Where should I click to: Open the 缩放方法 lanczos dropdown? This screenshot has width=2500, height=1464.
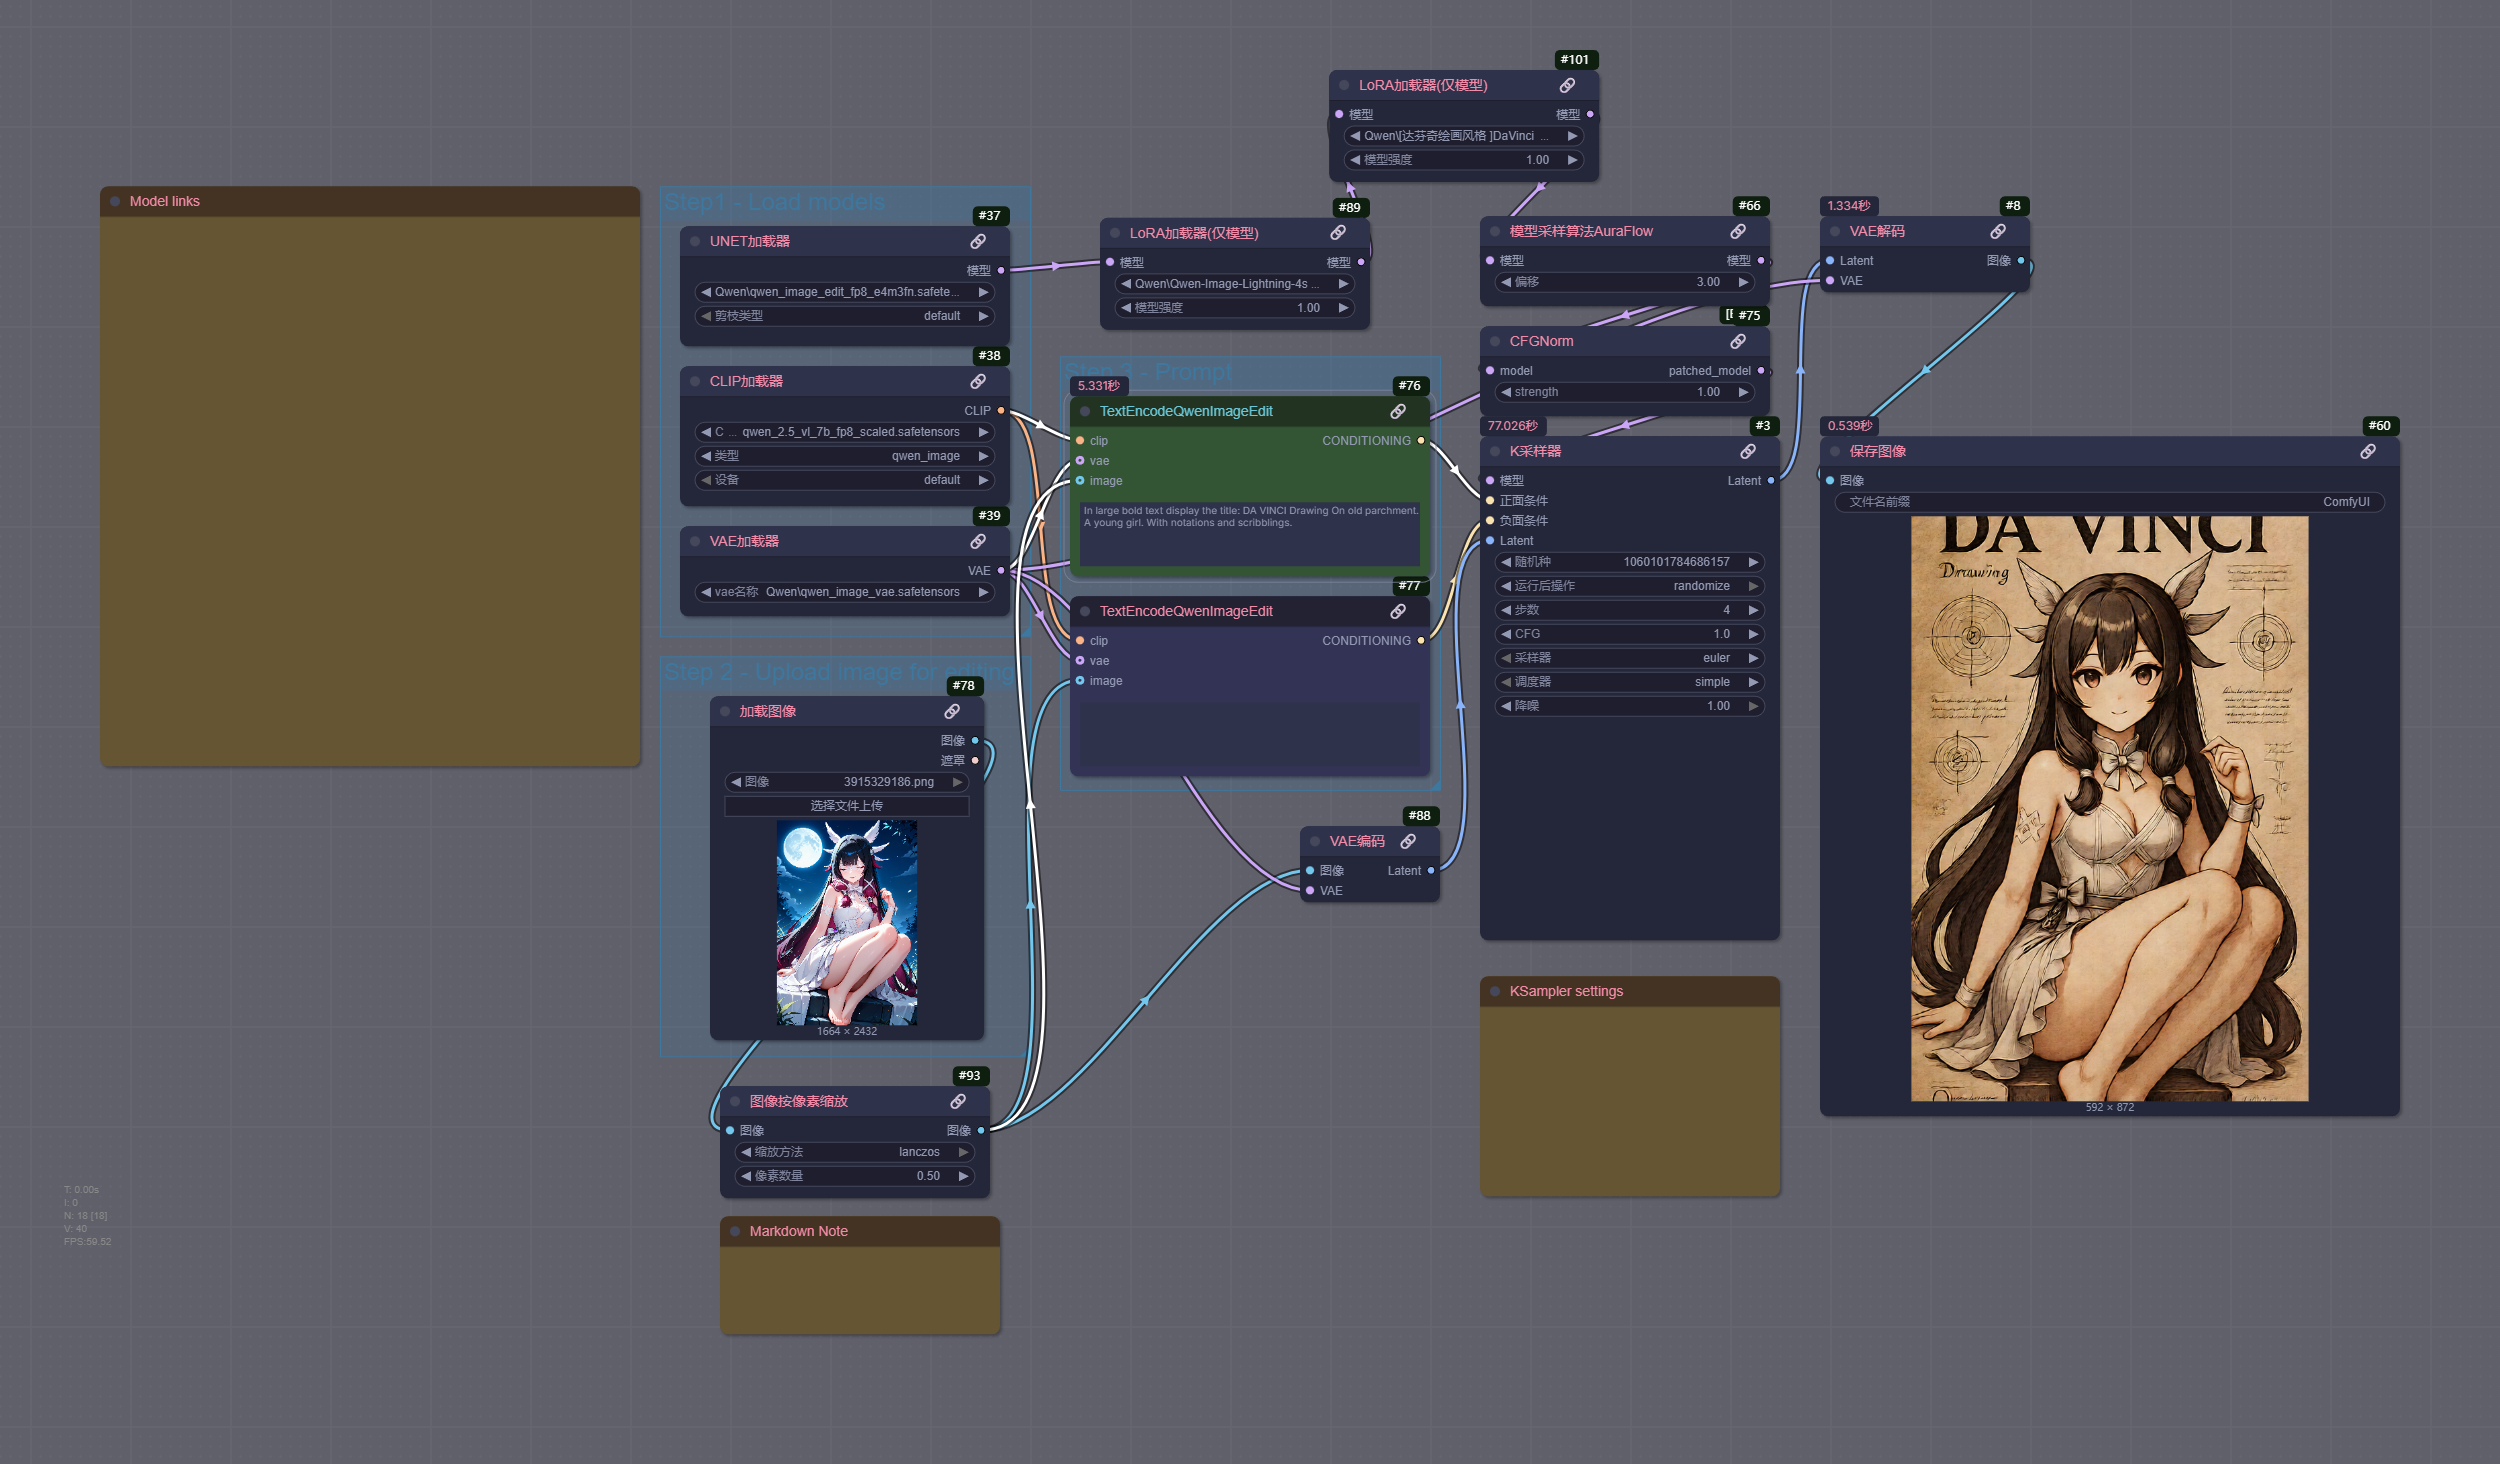[855, 1152]
